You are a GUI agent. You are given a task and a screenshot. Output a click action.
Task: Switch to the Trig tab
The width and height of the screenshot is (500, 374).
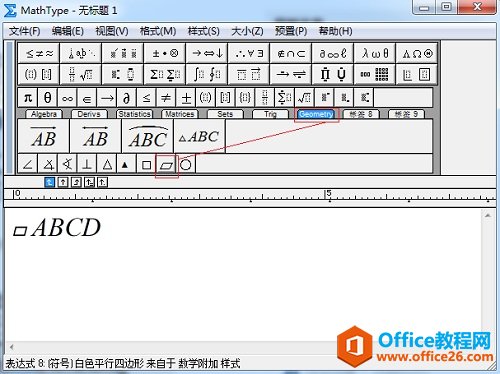coord(270,114)
